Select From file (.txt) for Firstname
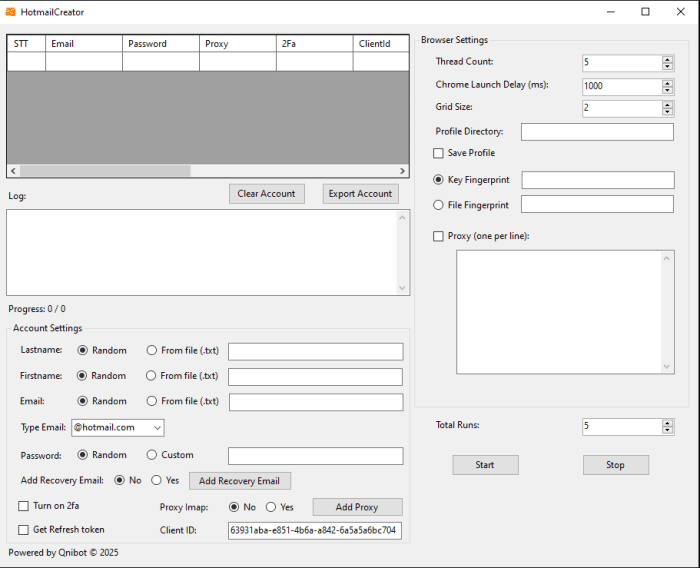Screen dimensions: 700x568 click(151, 376)
